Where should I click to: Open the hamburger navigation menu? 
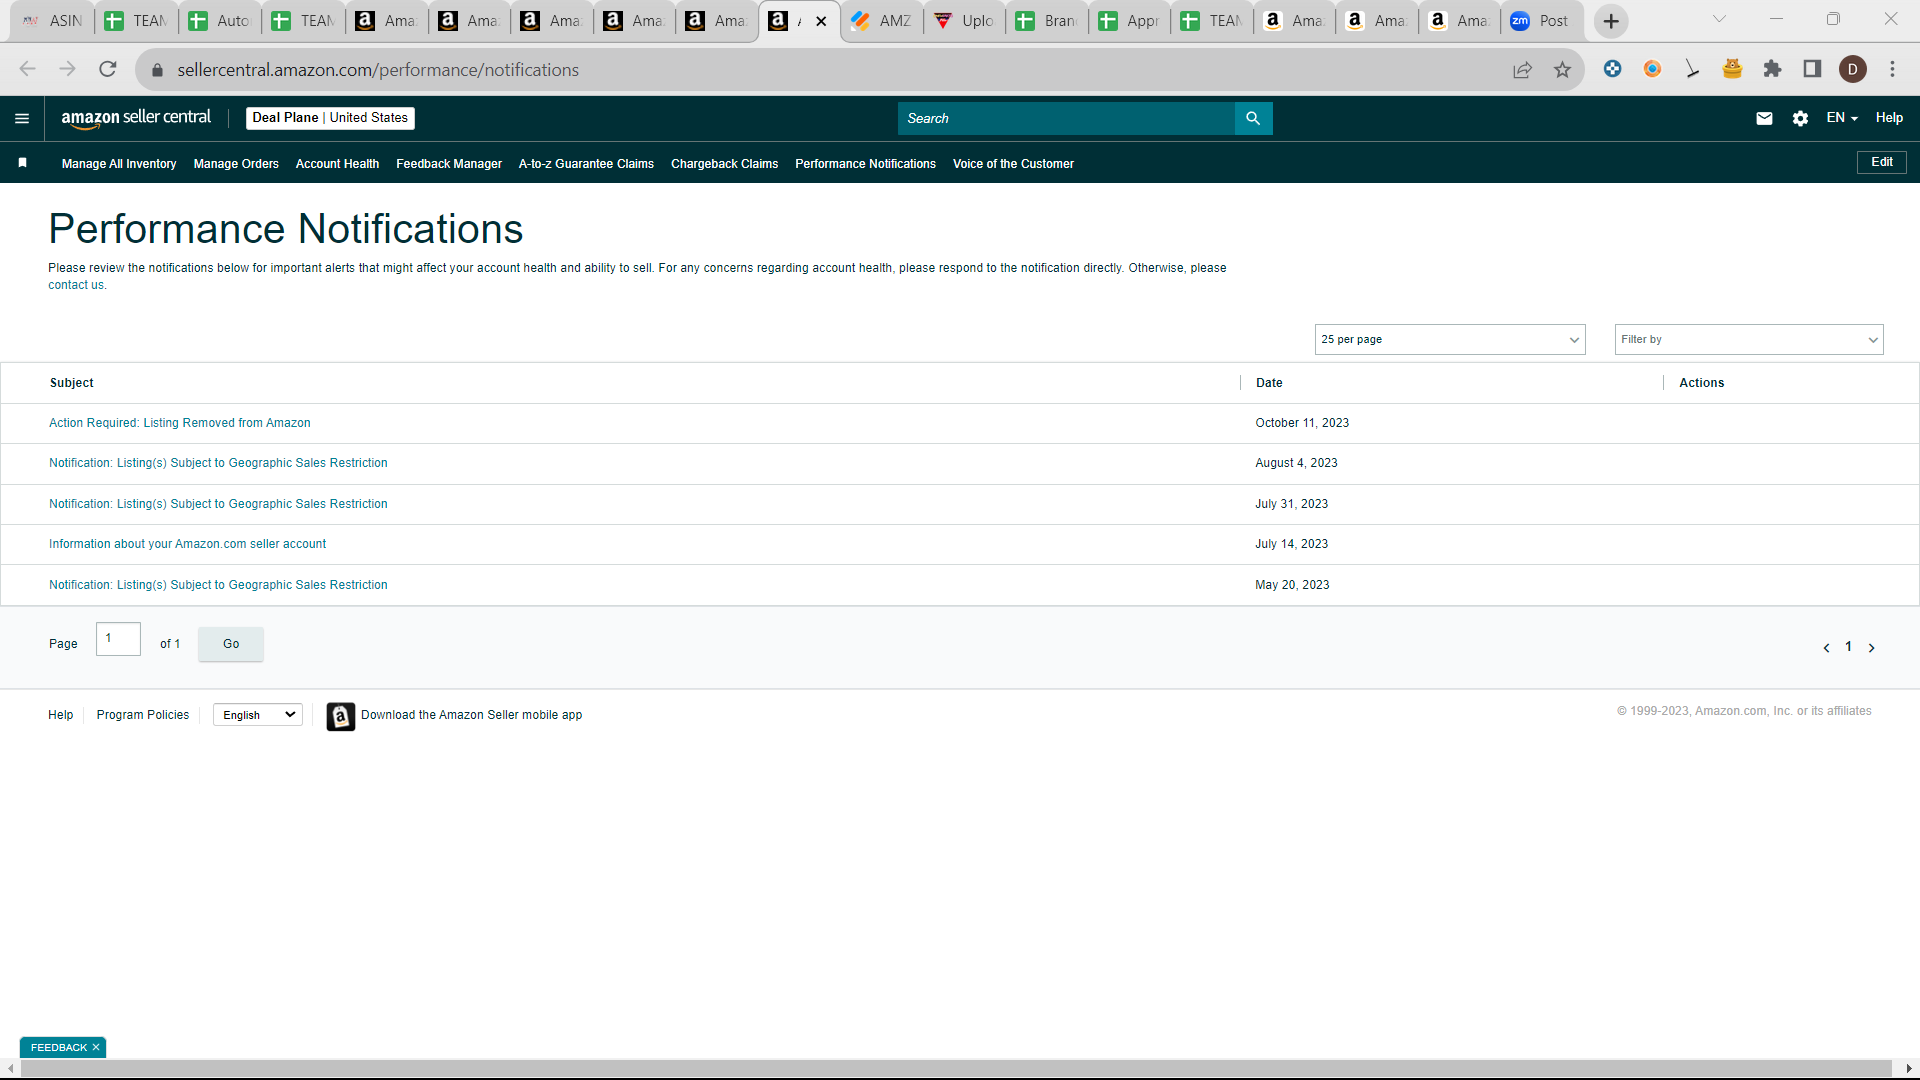pyautogui.click(x=22, y=118)
